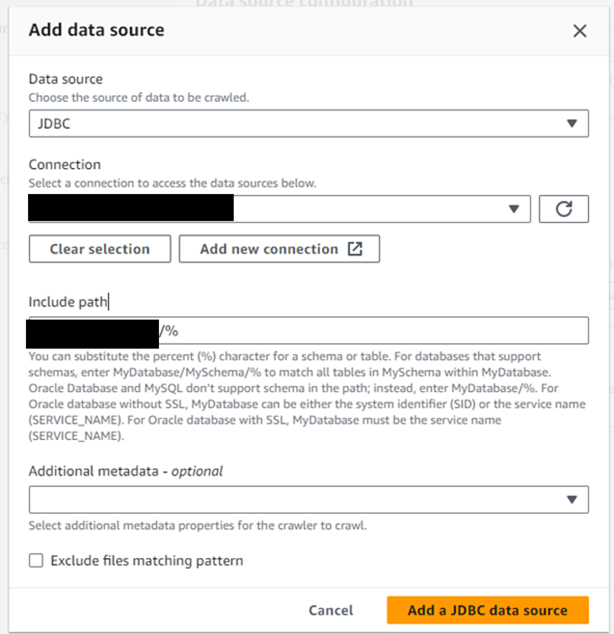Enable Exclude files matching pattern checkbox
Image resolution: width=614 pixels, height=634 pixels.
pyautogui.click(x=36, y=561)
